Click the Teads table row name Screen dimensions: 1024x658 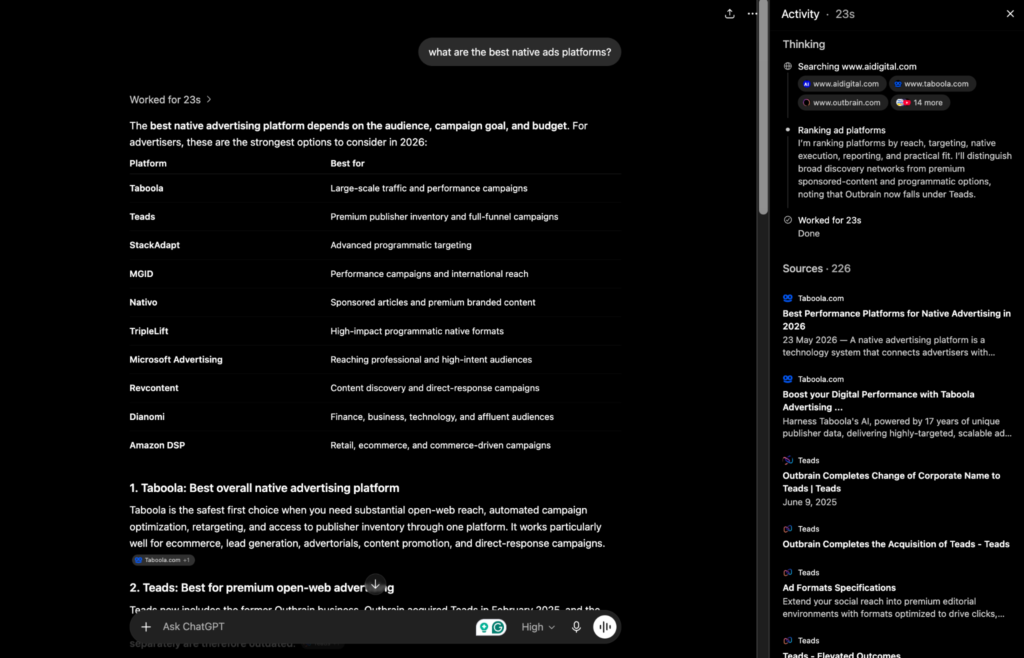(x=142, y=217)
